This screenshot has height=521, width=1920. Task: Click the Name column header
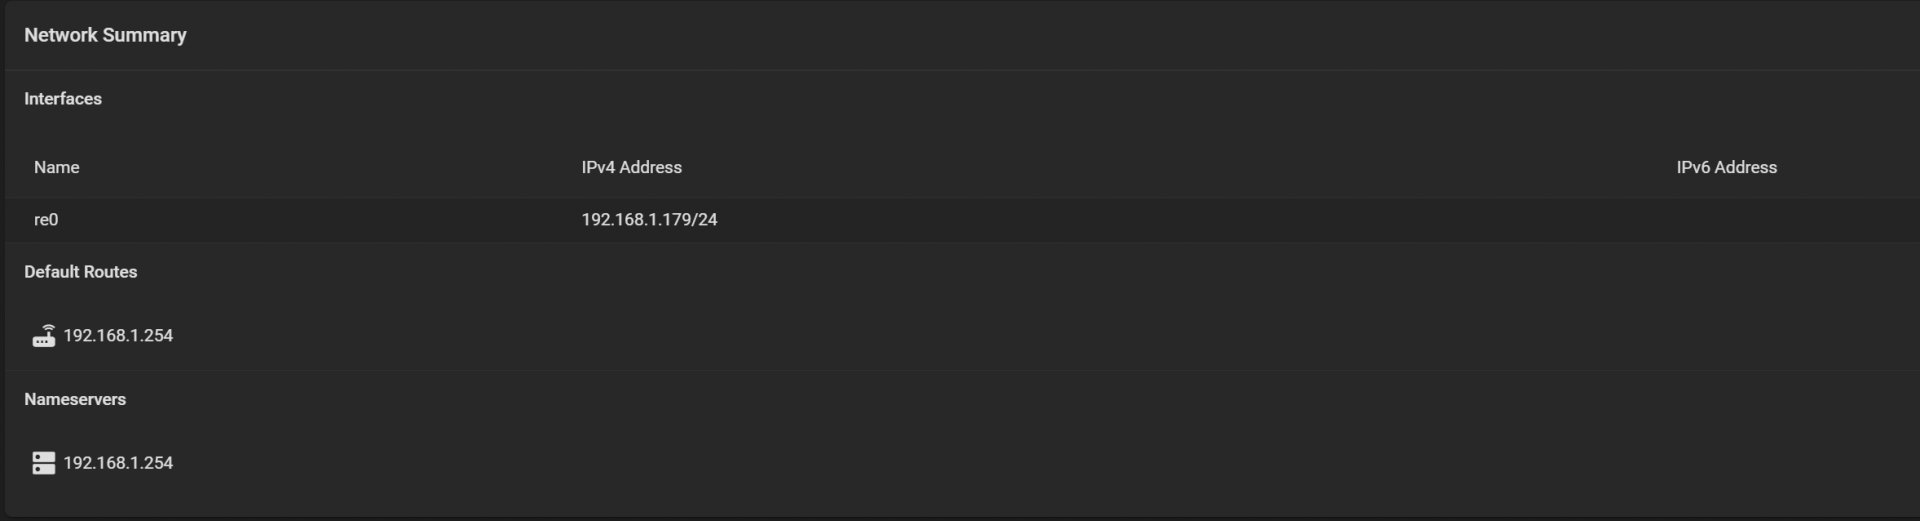57,167
